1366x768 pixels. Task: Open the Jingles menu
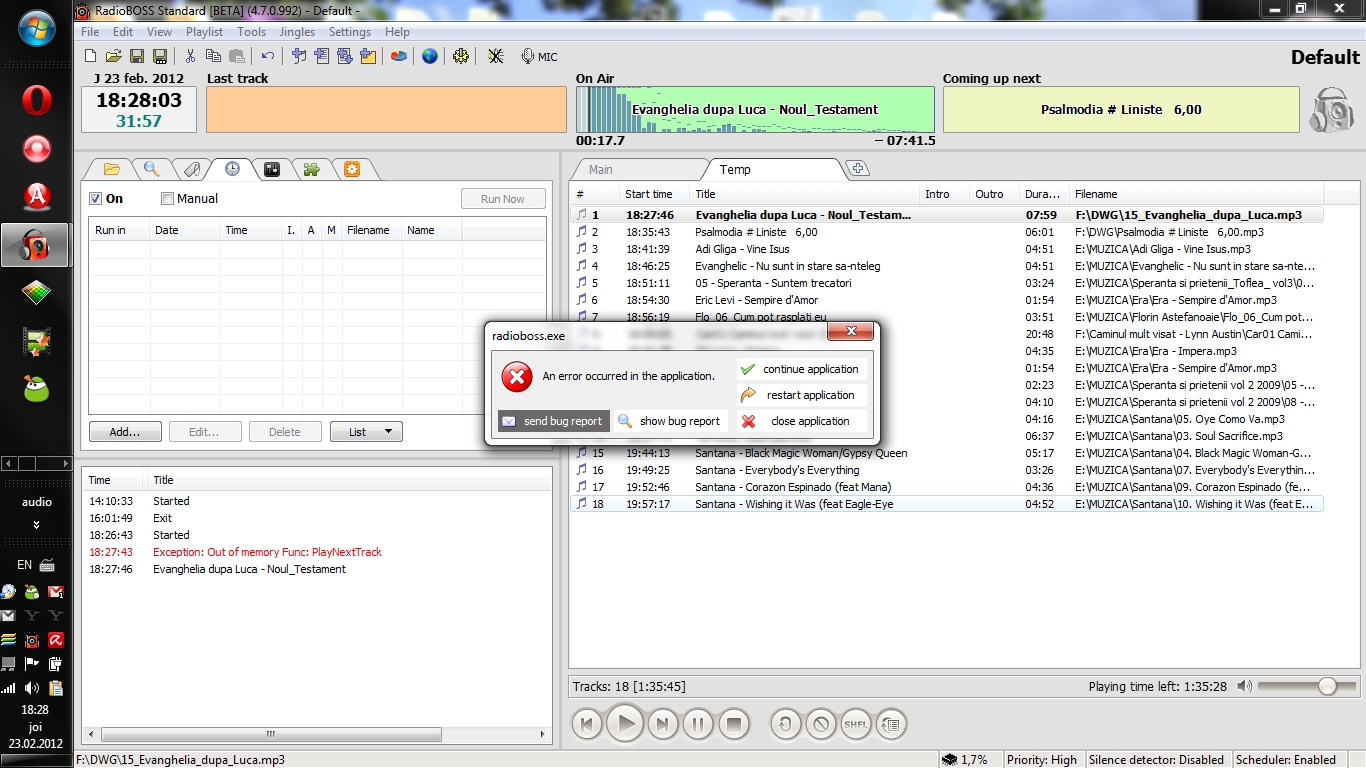(297, 32)
